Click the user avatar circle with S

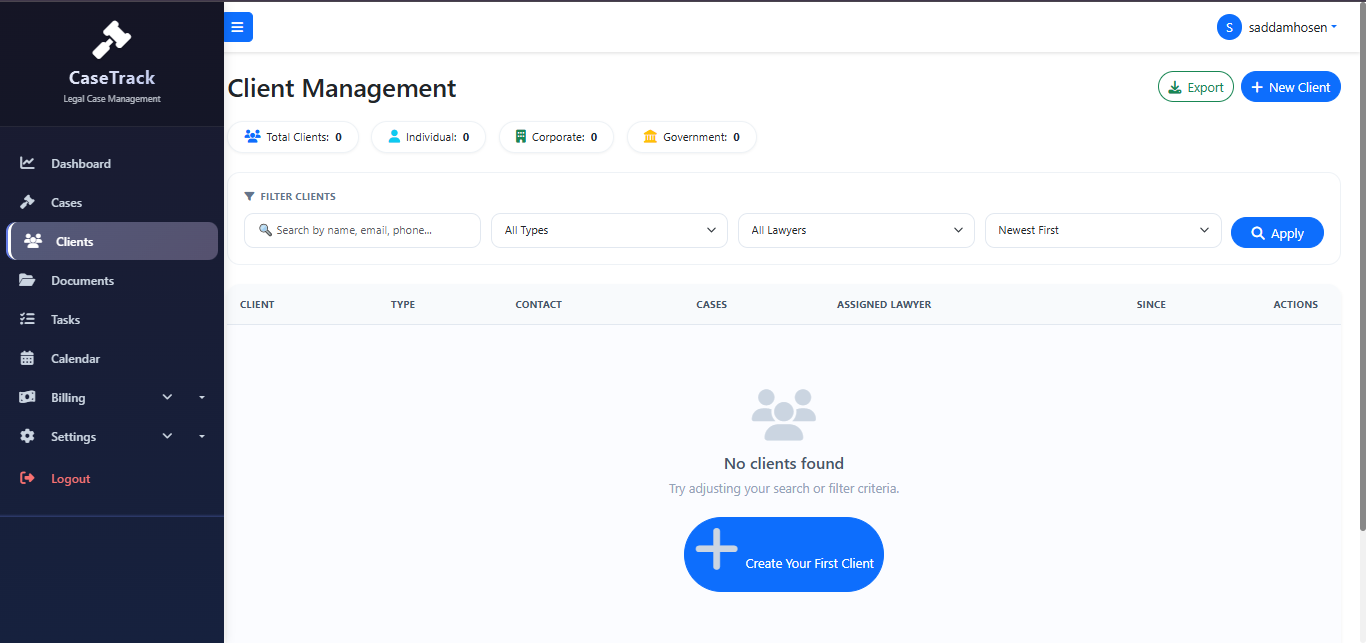coord(1229,28)
